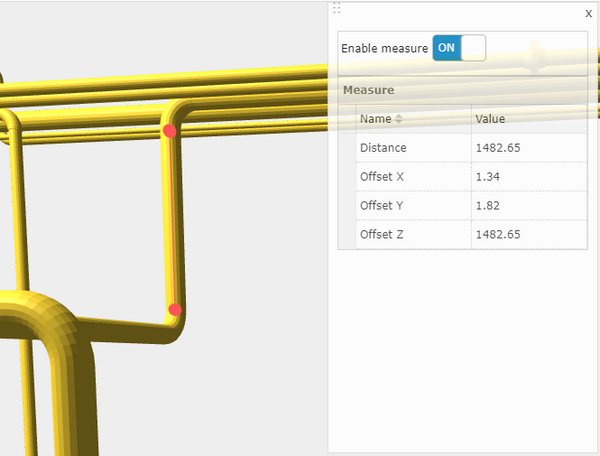This screenshot has height=456, width=600.
Task: Click the lower red measurement point
Action: click(175, 310)
